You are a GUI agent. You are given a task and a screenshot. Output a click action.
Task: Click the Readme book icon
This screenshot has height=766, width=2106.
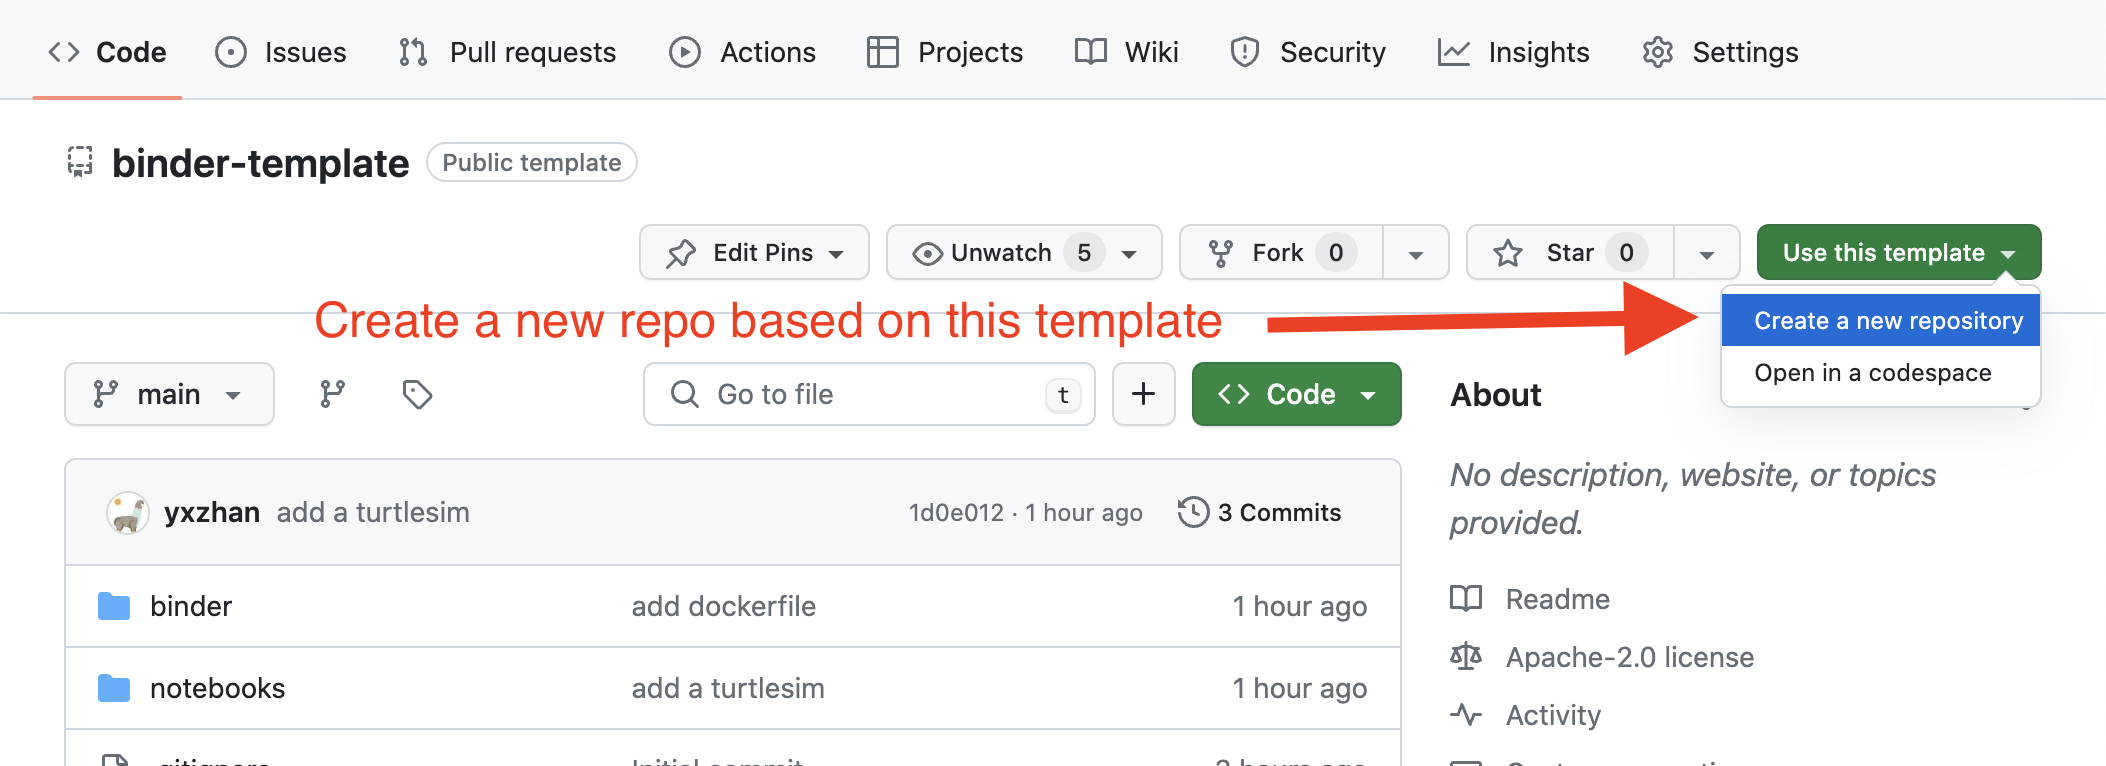(x=1466, y=598)
